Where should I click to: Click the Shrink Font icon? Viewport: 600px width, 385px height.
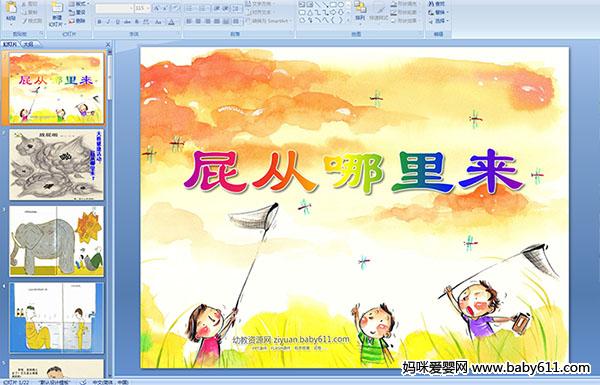tap(165, 8)
